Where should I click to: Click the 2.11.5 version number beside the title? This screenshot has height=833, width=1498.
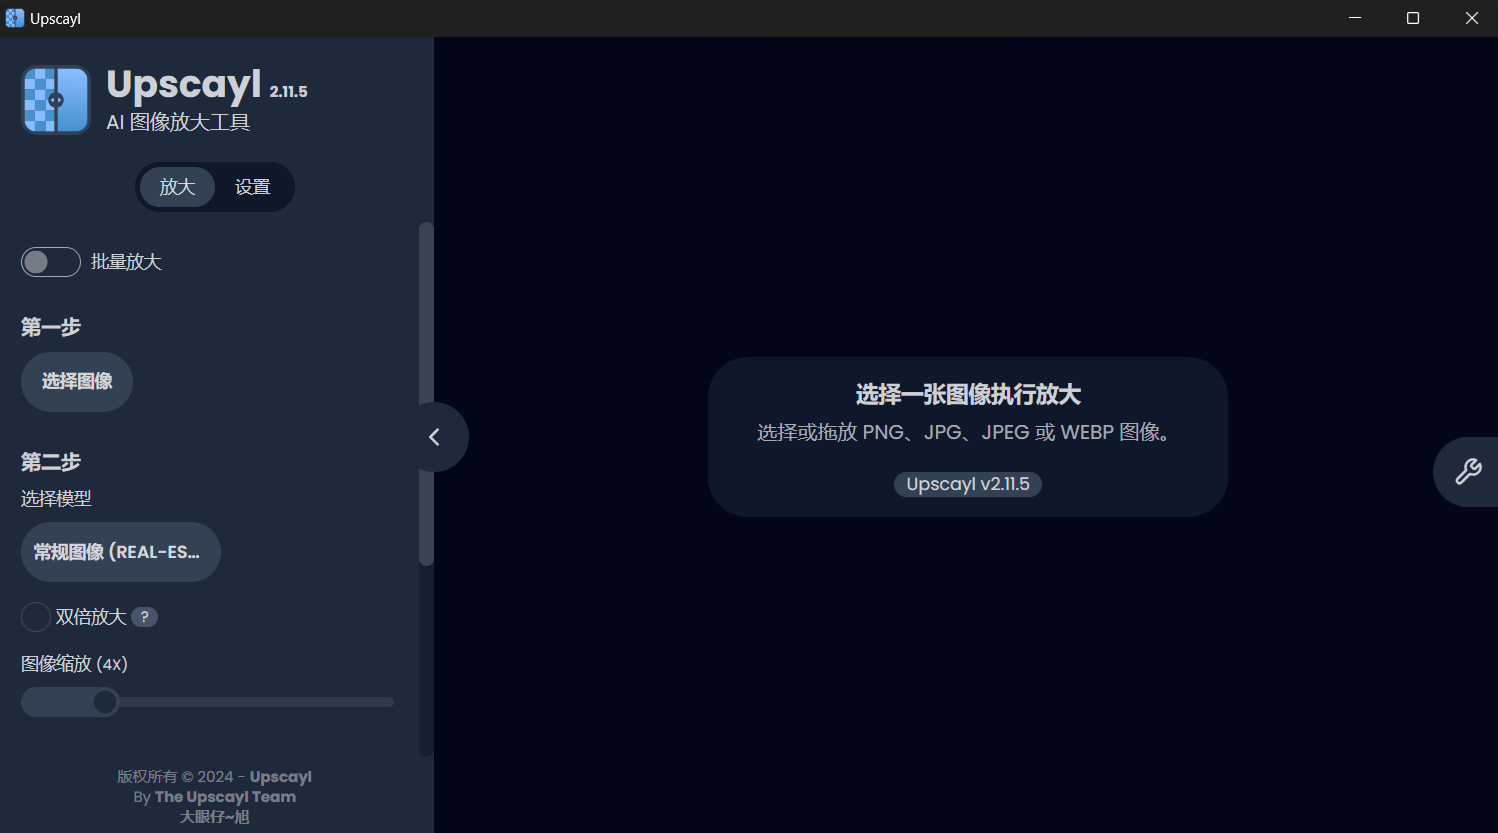(x=289, y=91)
